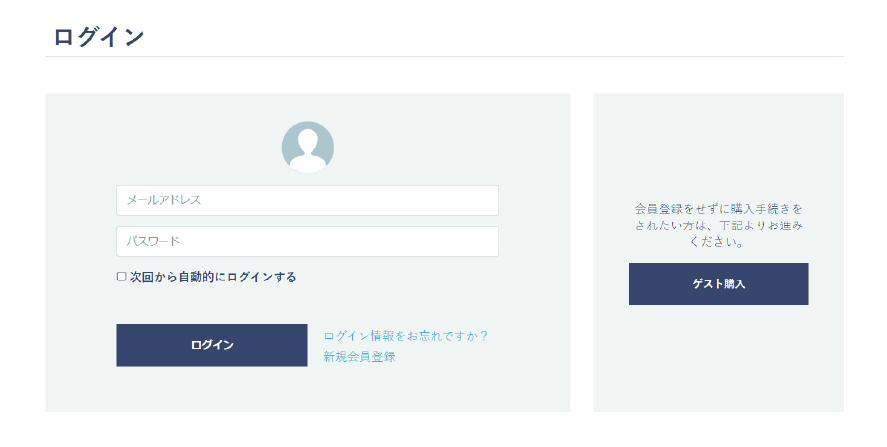Open the 新規会員登録 link
Viewport: 887px width, 447px height.
[x=359, y=356]
